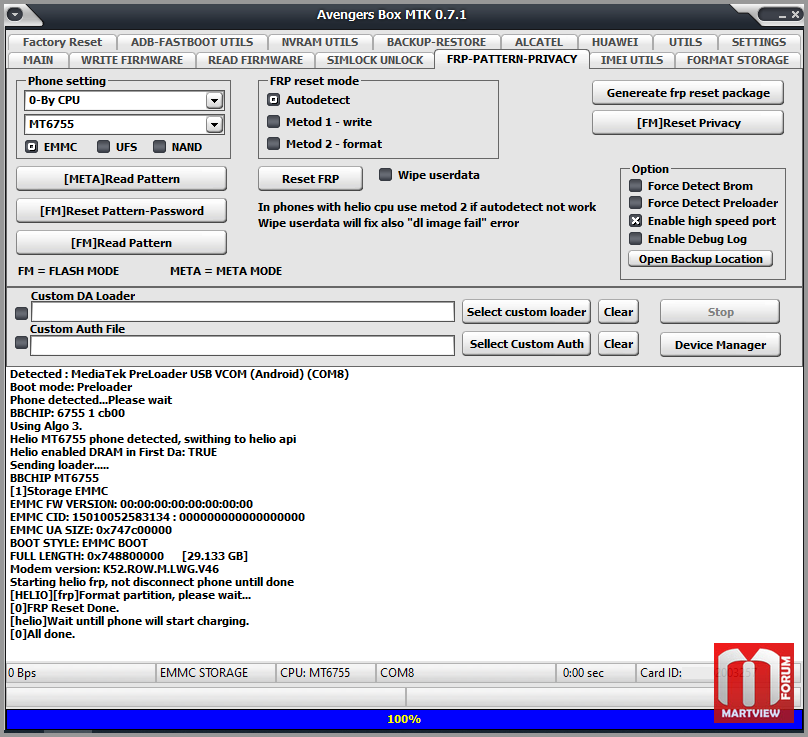Clear the Custom DA Loader path
This screenshot has height=737, width=808.
click(618, 312)
